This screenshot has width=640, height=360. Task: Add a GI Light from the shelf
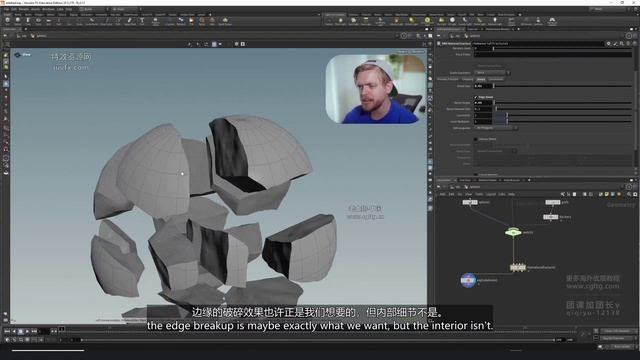453,21
